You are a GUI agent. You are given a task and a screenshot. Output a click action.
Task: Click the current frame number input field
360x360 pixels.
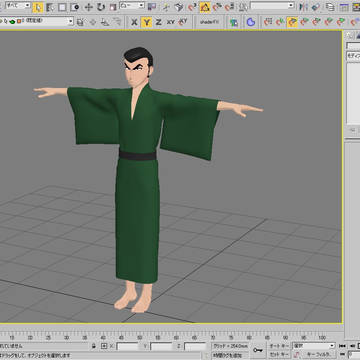(x=354, y=355)
